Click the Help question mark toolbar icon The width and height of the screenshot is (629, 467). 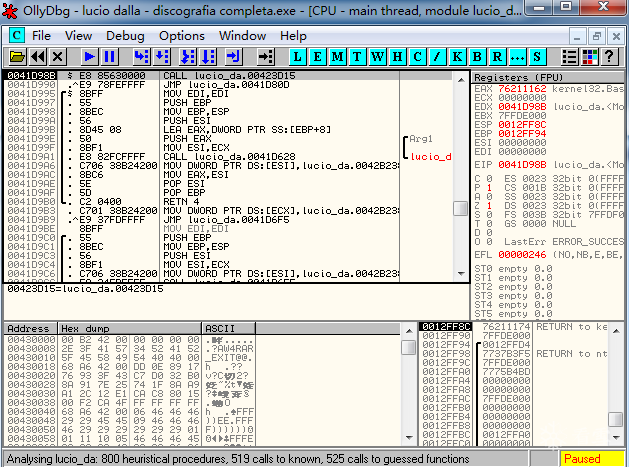[609, 57]
